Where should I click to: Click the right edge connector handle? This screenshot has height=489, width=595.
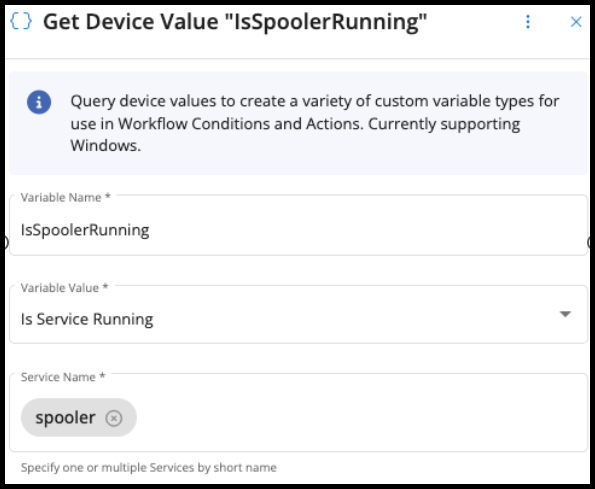590,242
